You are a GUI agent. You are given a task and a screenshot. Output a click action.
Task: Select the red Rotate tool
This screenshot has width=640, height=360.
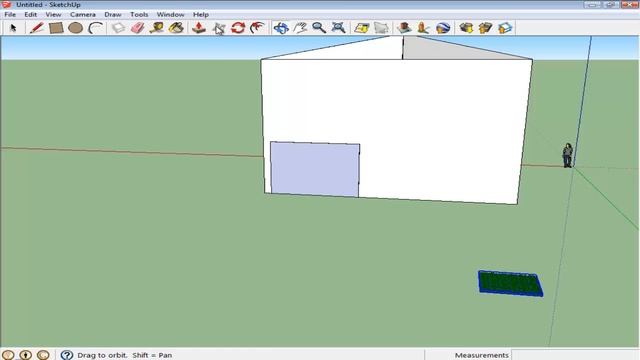click(x=238, y=28)
